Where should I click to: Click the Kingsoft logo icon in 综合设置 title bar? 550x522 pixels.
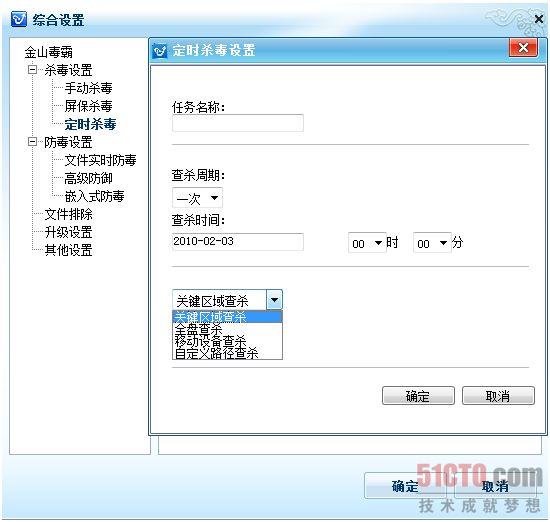click(19, 19)
